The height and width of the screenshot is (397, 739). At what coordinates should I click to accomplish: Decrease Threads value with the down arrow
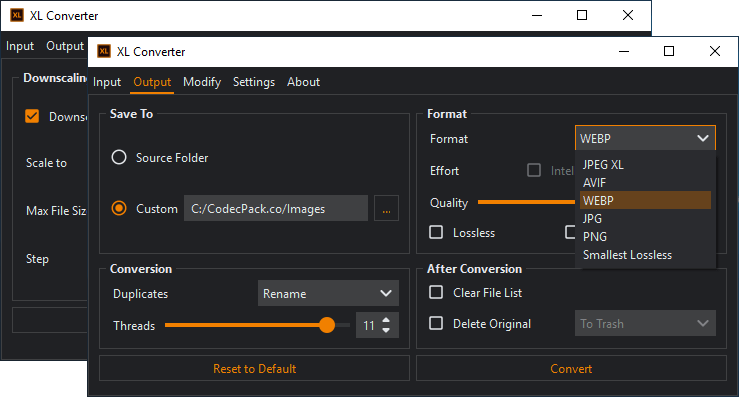click(x=386, y=330)
